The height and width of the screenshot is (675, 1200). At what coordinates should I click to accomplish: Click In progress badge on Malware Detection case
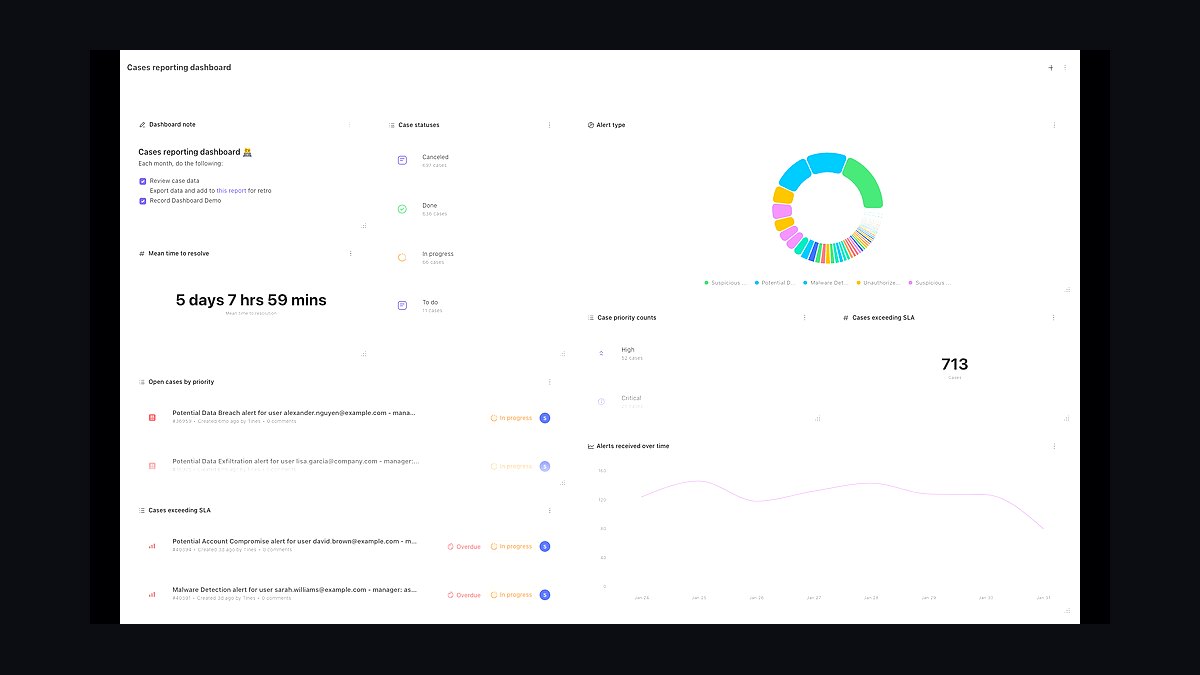pyautogui.click(x=512, y=595)
